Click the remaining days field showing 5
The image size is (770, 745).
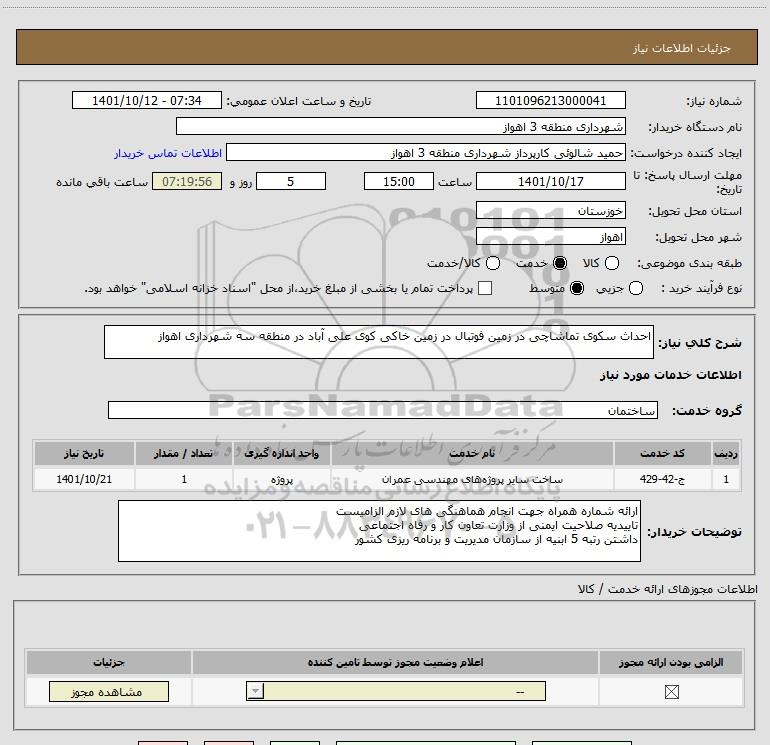click(291, 181)
